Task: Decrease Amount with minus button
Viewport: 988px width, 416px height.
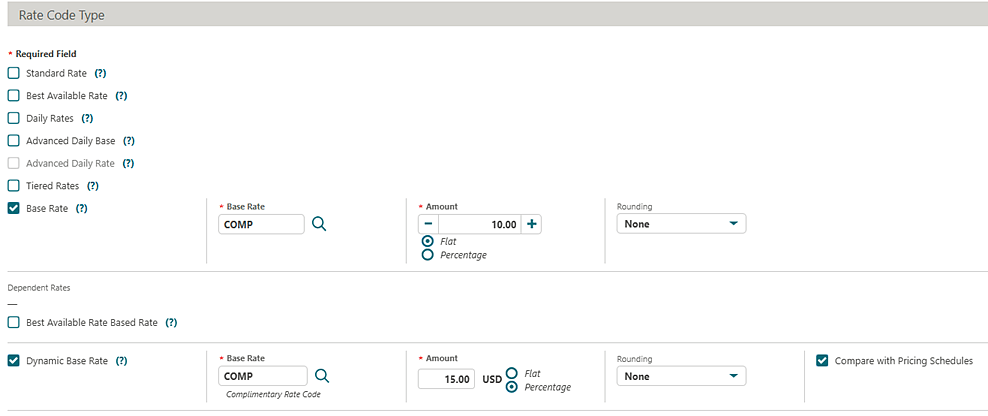Action: point(428,224)
